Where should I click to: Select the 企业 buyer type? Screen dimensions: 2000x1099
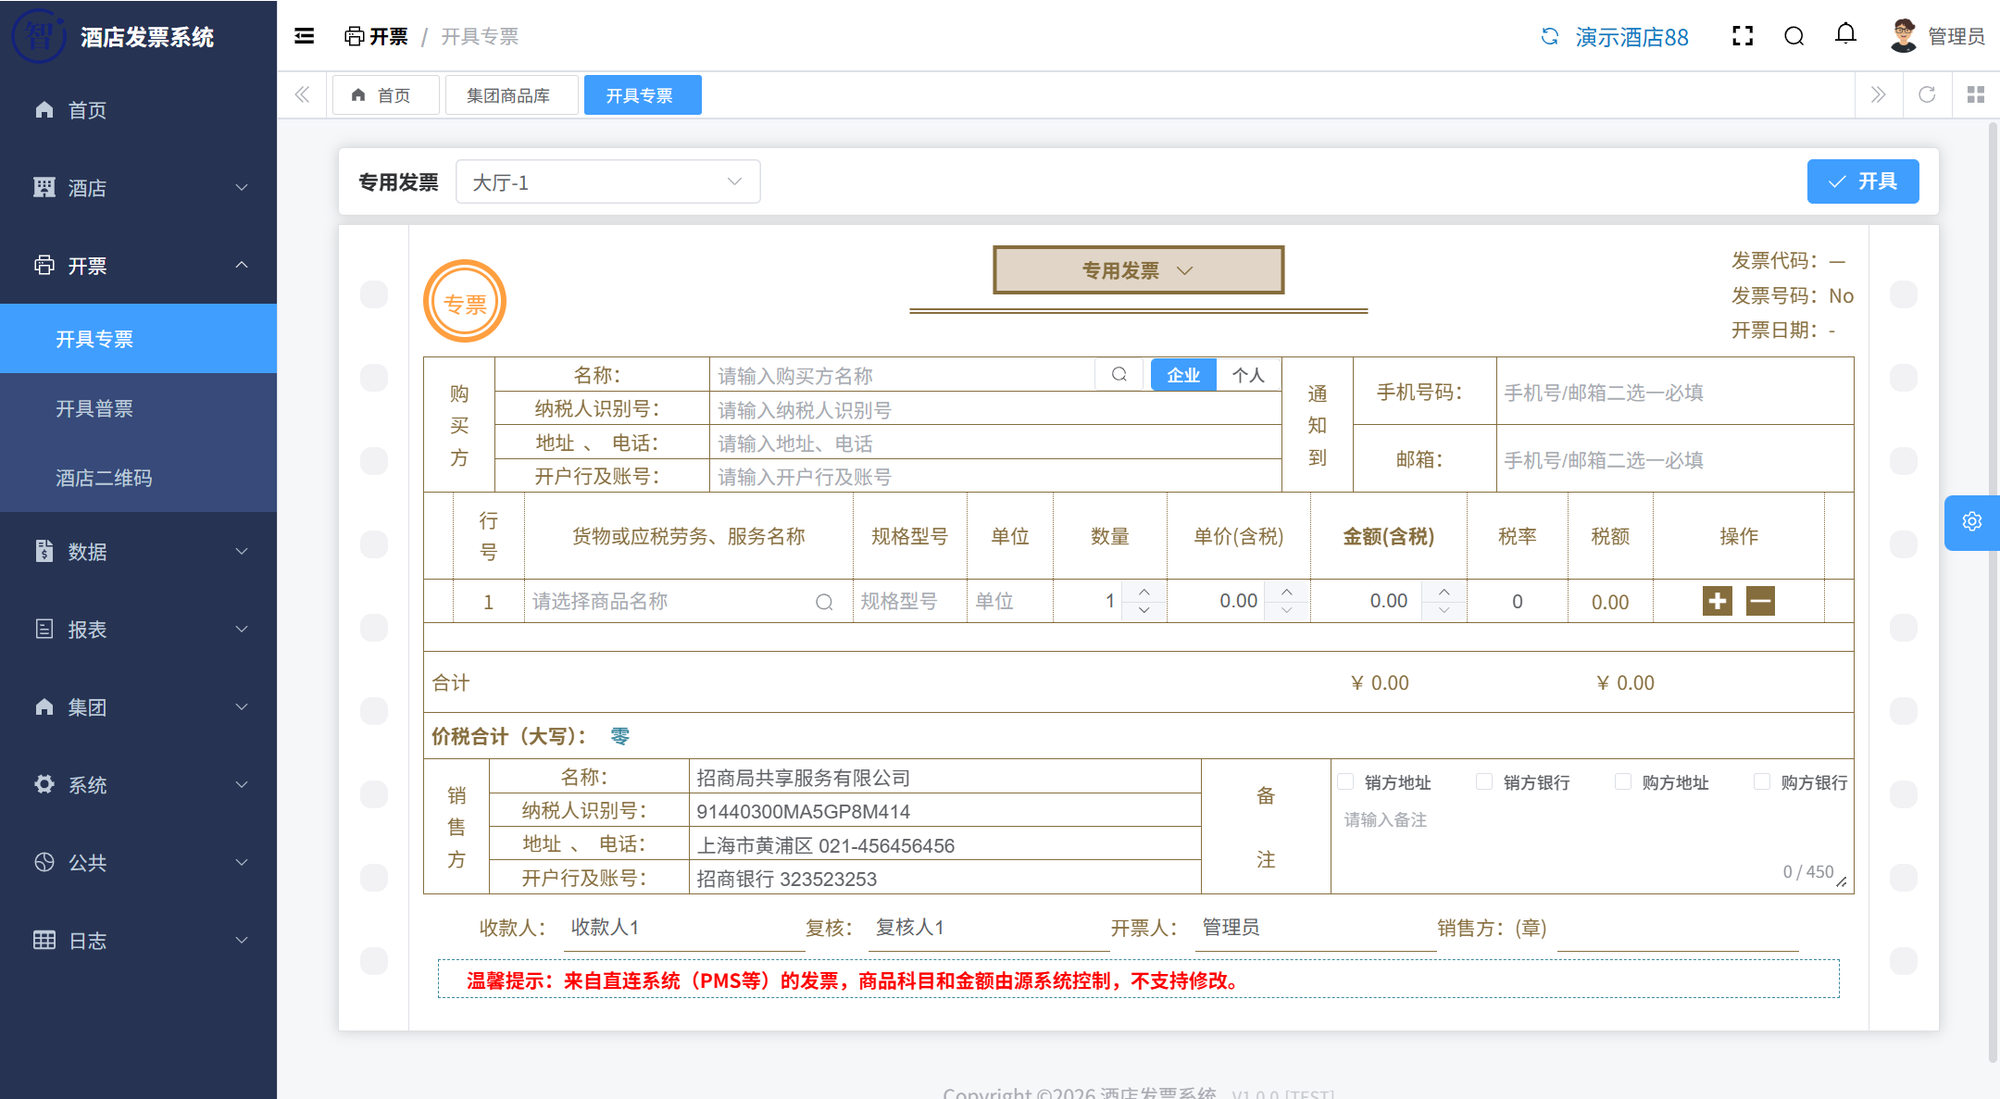[1183, 375]
